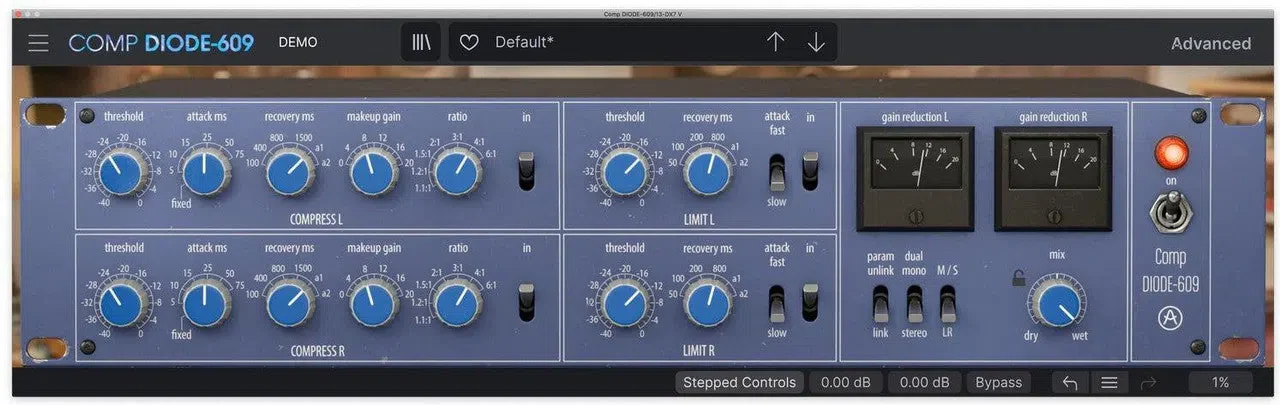The height and width of the screenshot is (405, 1280).
Task: Open the preset library browser icon
Action: tap(421, 43)
